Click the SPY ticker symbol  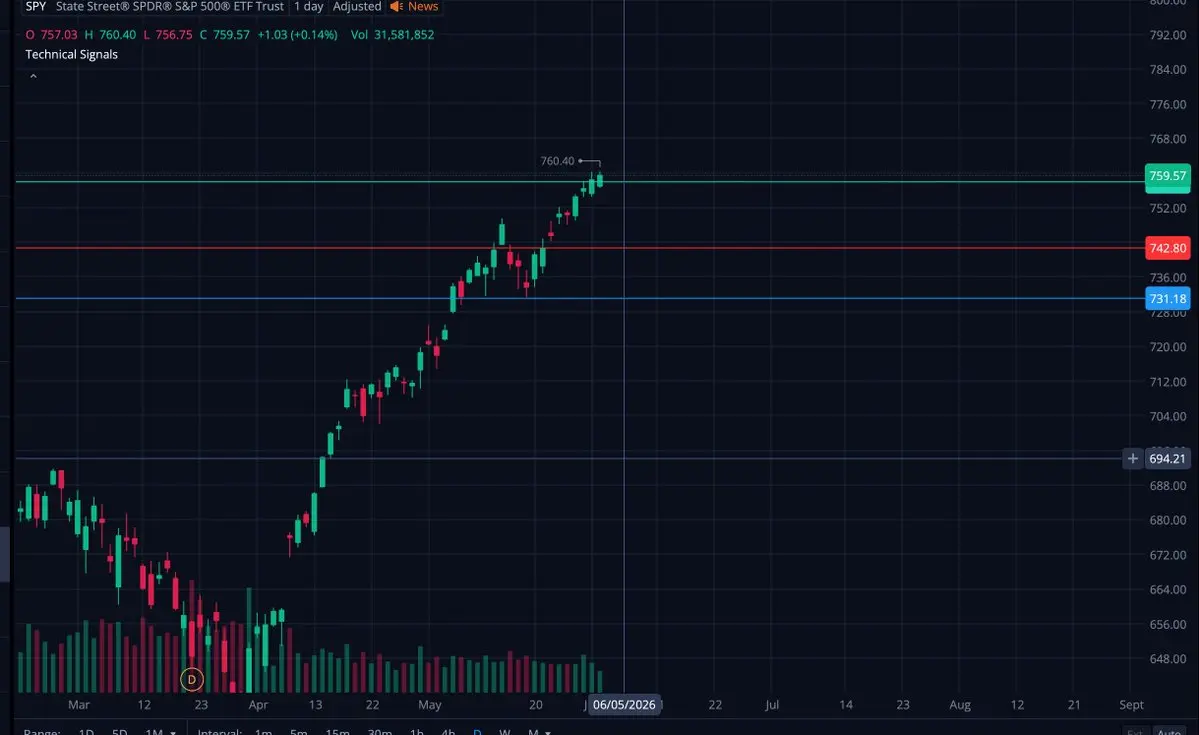36,6
